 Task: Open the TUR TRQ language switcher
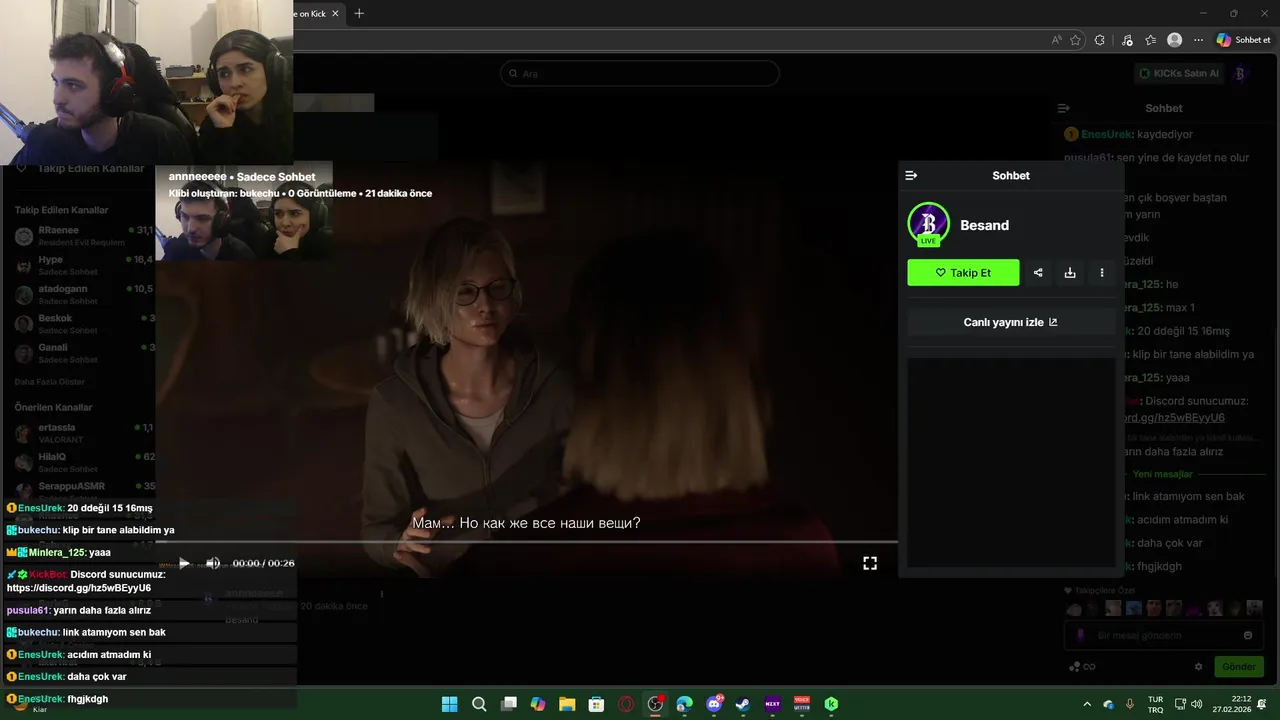coord(1155,704)
